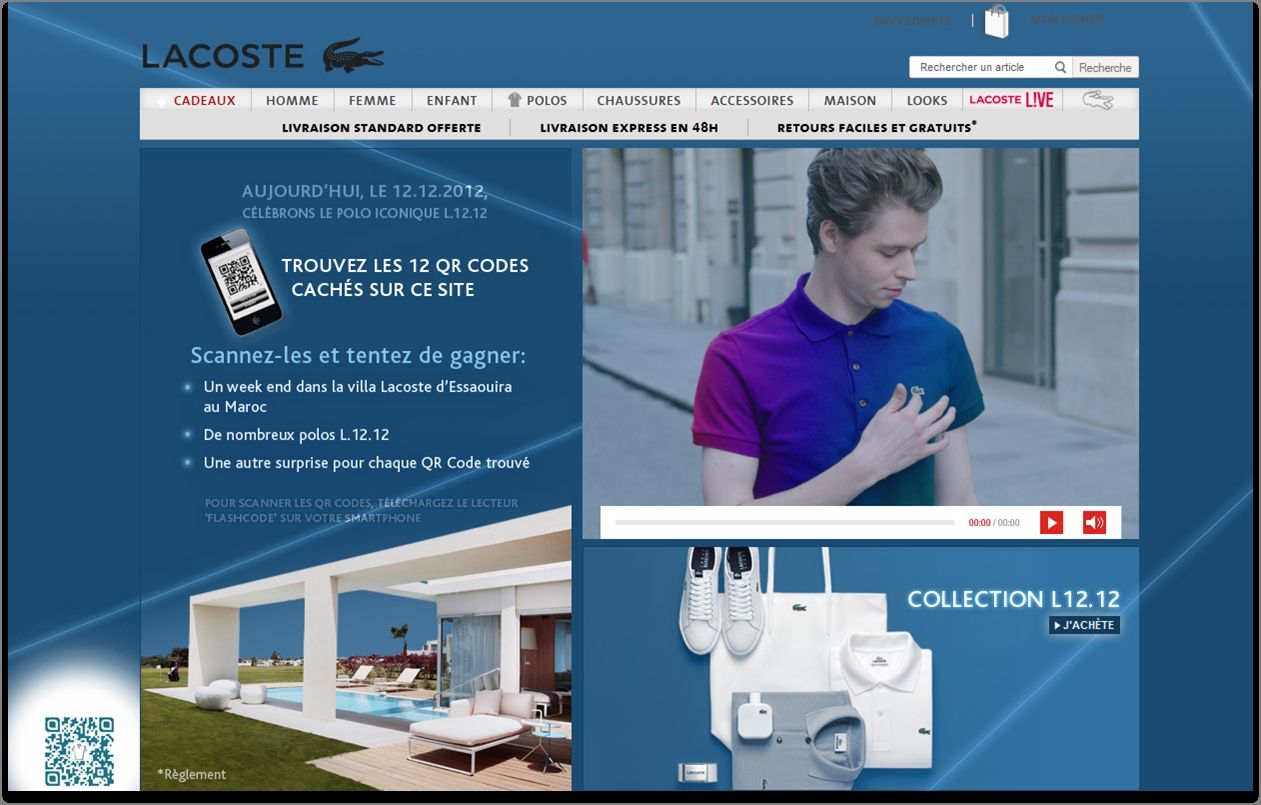Image resolution: width=1261 pixels, height=805 pixels.
Task: Click 'De nombreux polos L.12.12' text
Action: (296, 435)
